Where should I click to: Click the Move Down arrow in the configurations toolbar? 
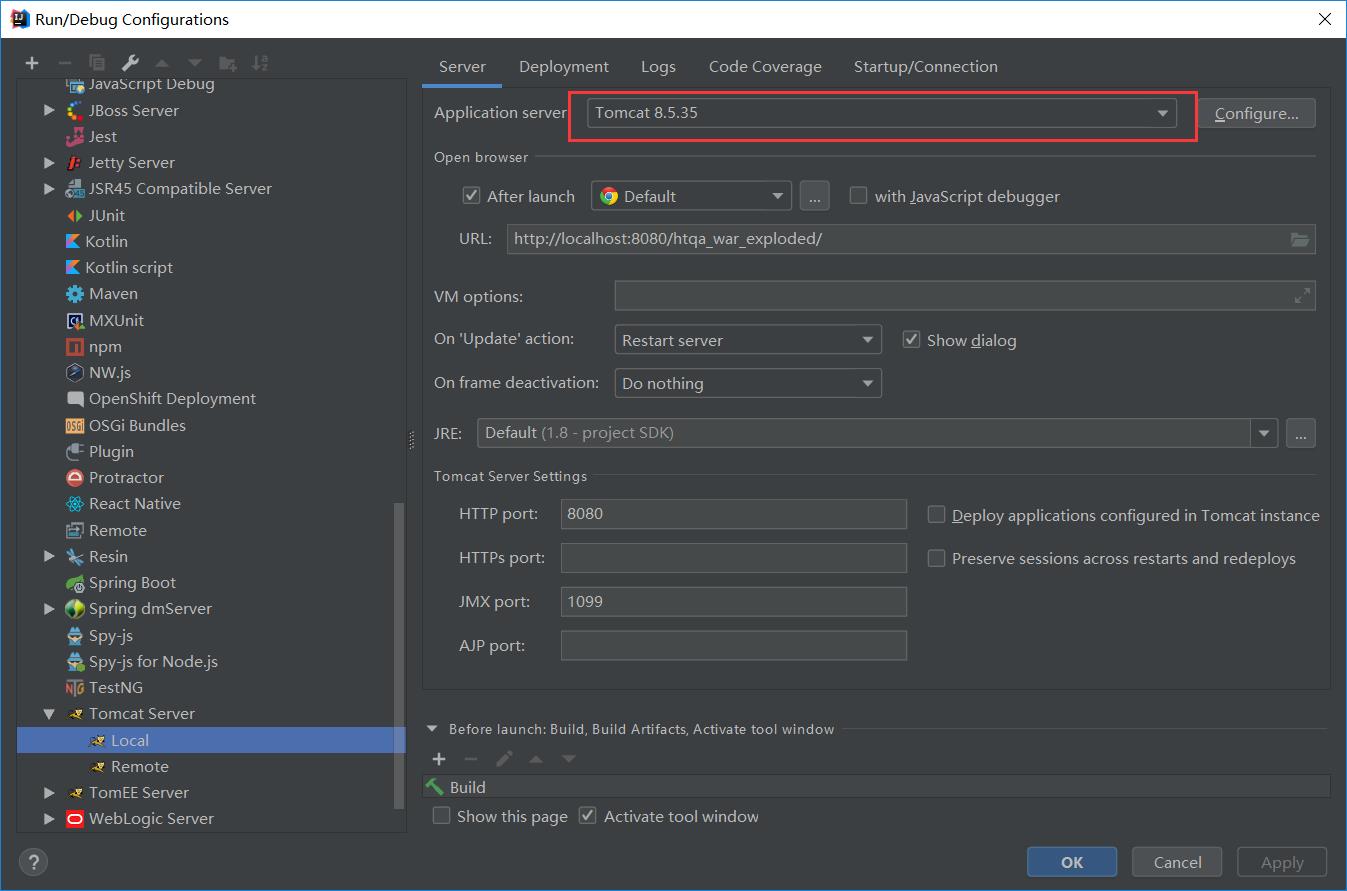(x=195, y=63)
